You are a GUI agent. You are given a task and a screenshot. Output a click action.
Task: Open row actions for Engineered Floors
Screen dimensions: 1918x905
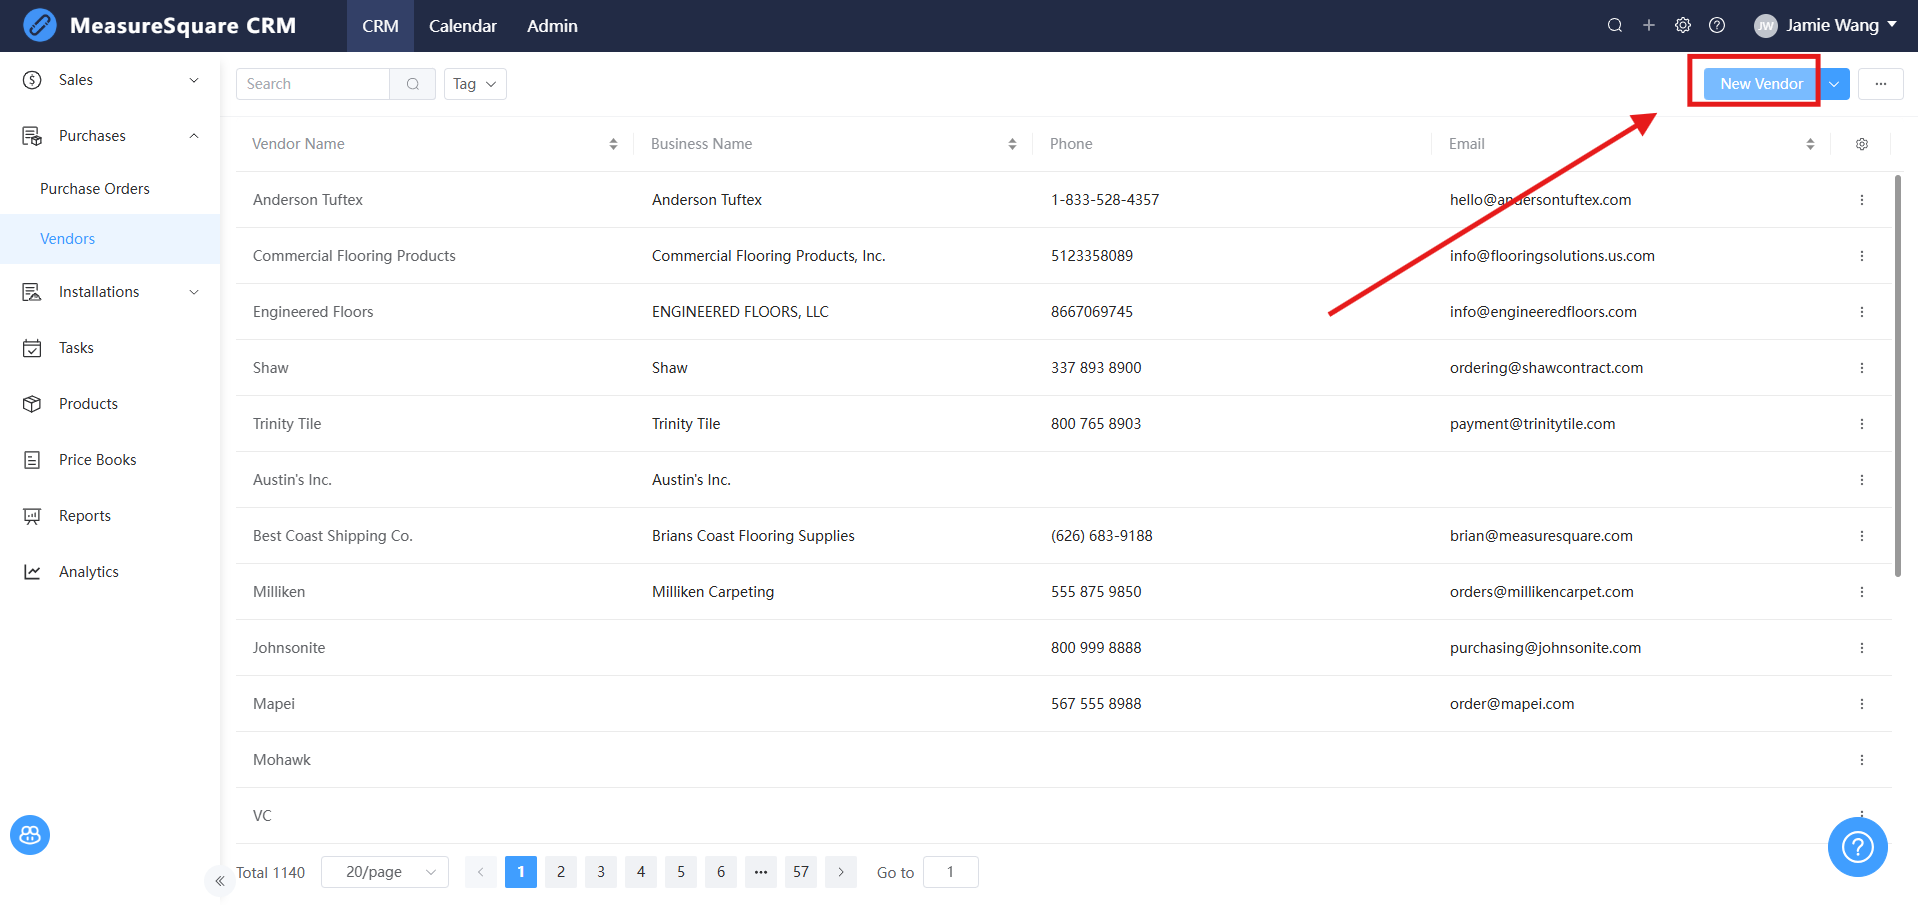pyautogui.click(x=1862, y=312)
